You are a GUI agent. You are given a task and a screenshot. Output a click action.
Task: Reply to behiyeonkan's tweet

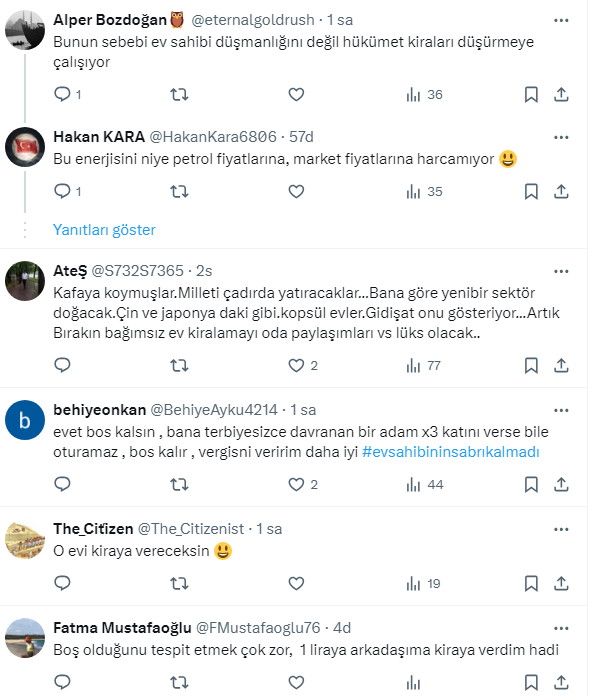click(x=62, y=485)
